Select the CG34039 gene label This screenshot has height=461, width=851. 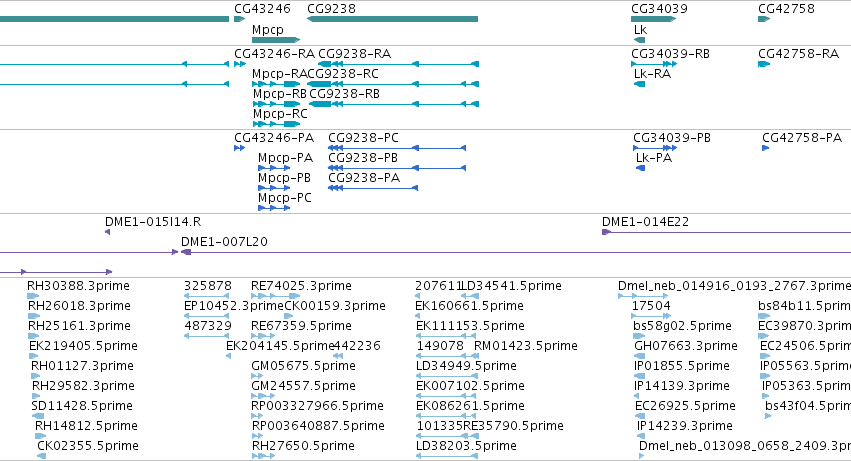click(659, 9)
